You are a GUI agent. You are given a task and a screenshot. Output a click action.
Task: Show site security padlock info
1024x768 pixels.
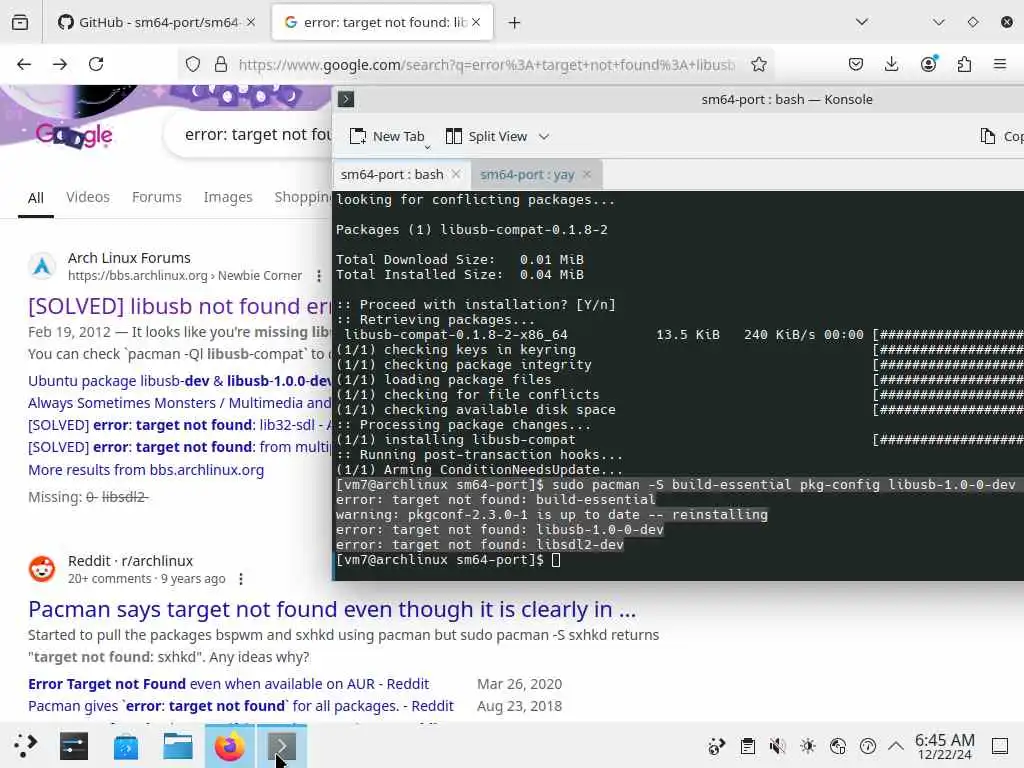pyautogui.click(x=221, y=64)
